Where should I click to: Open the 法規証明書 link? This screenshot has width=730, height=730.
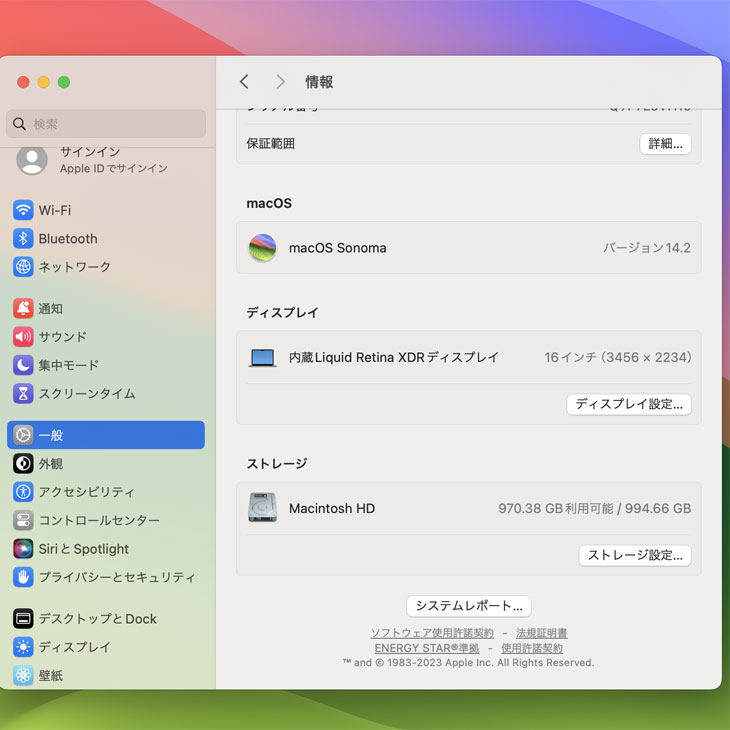pyautogui.click(x=541, y=633)
